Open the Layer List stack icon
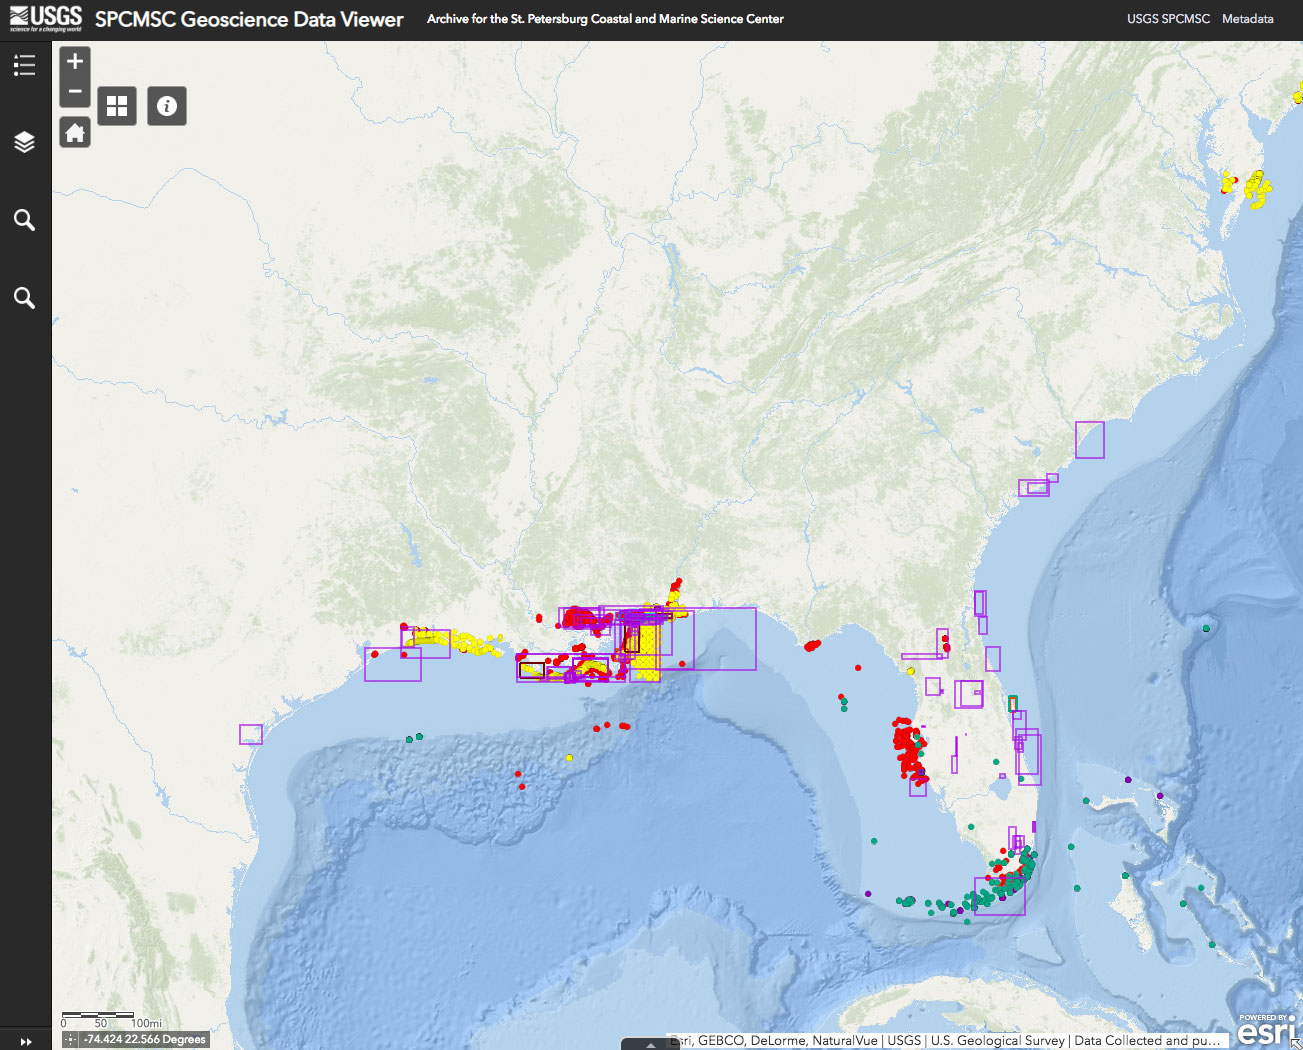Screen dimensions: 1303x1050 point(25,142)
